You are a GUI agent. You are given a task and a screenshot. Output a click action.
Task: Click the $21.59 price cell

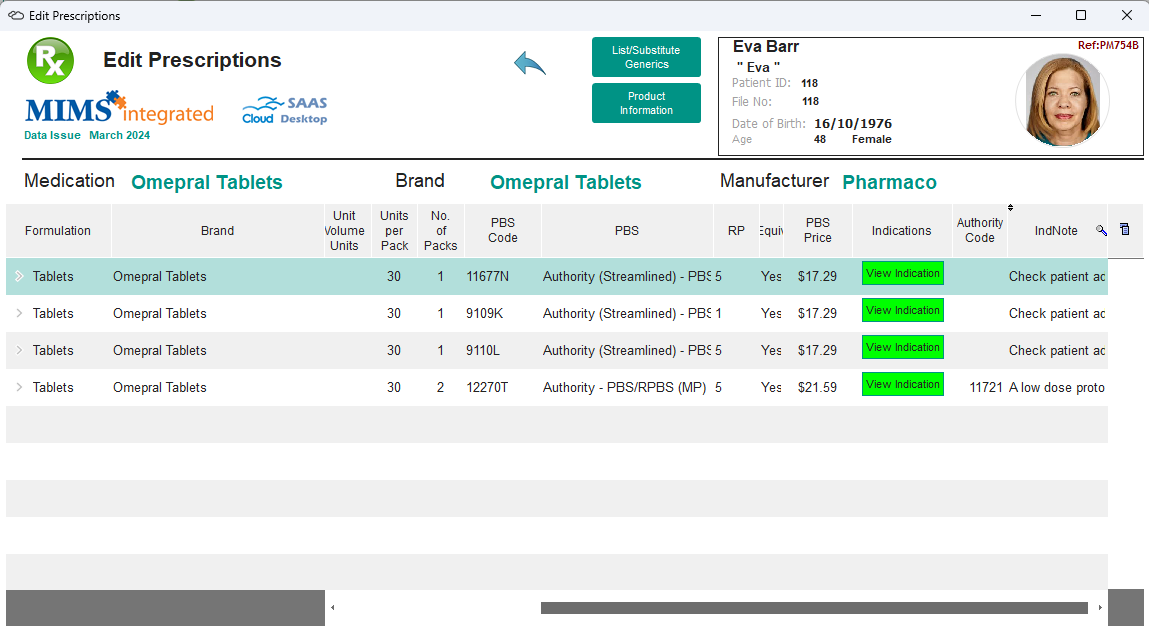[x=817, y=387]
